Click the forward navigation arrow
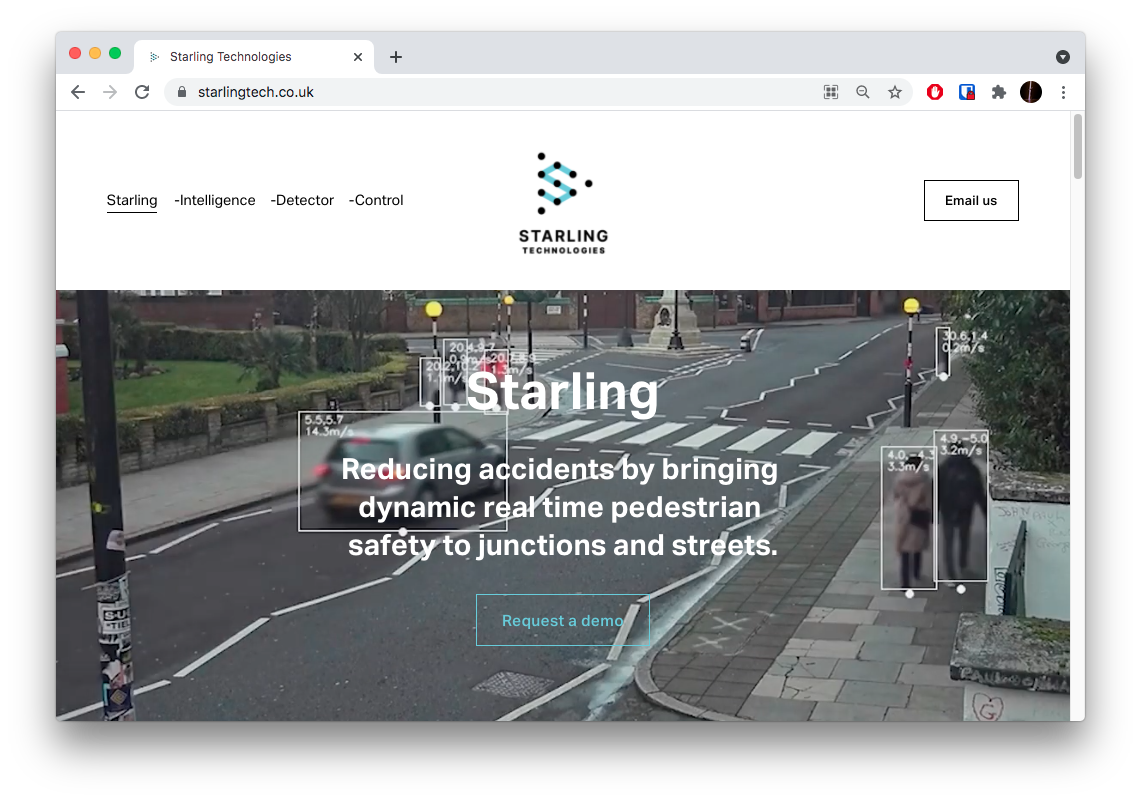The height and width of the screenshot is (801, 1141). pyautogui.click(x=110, y=92)
